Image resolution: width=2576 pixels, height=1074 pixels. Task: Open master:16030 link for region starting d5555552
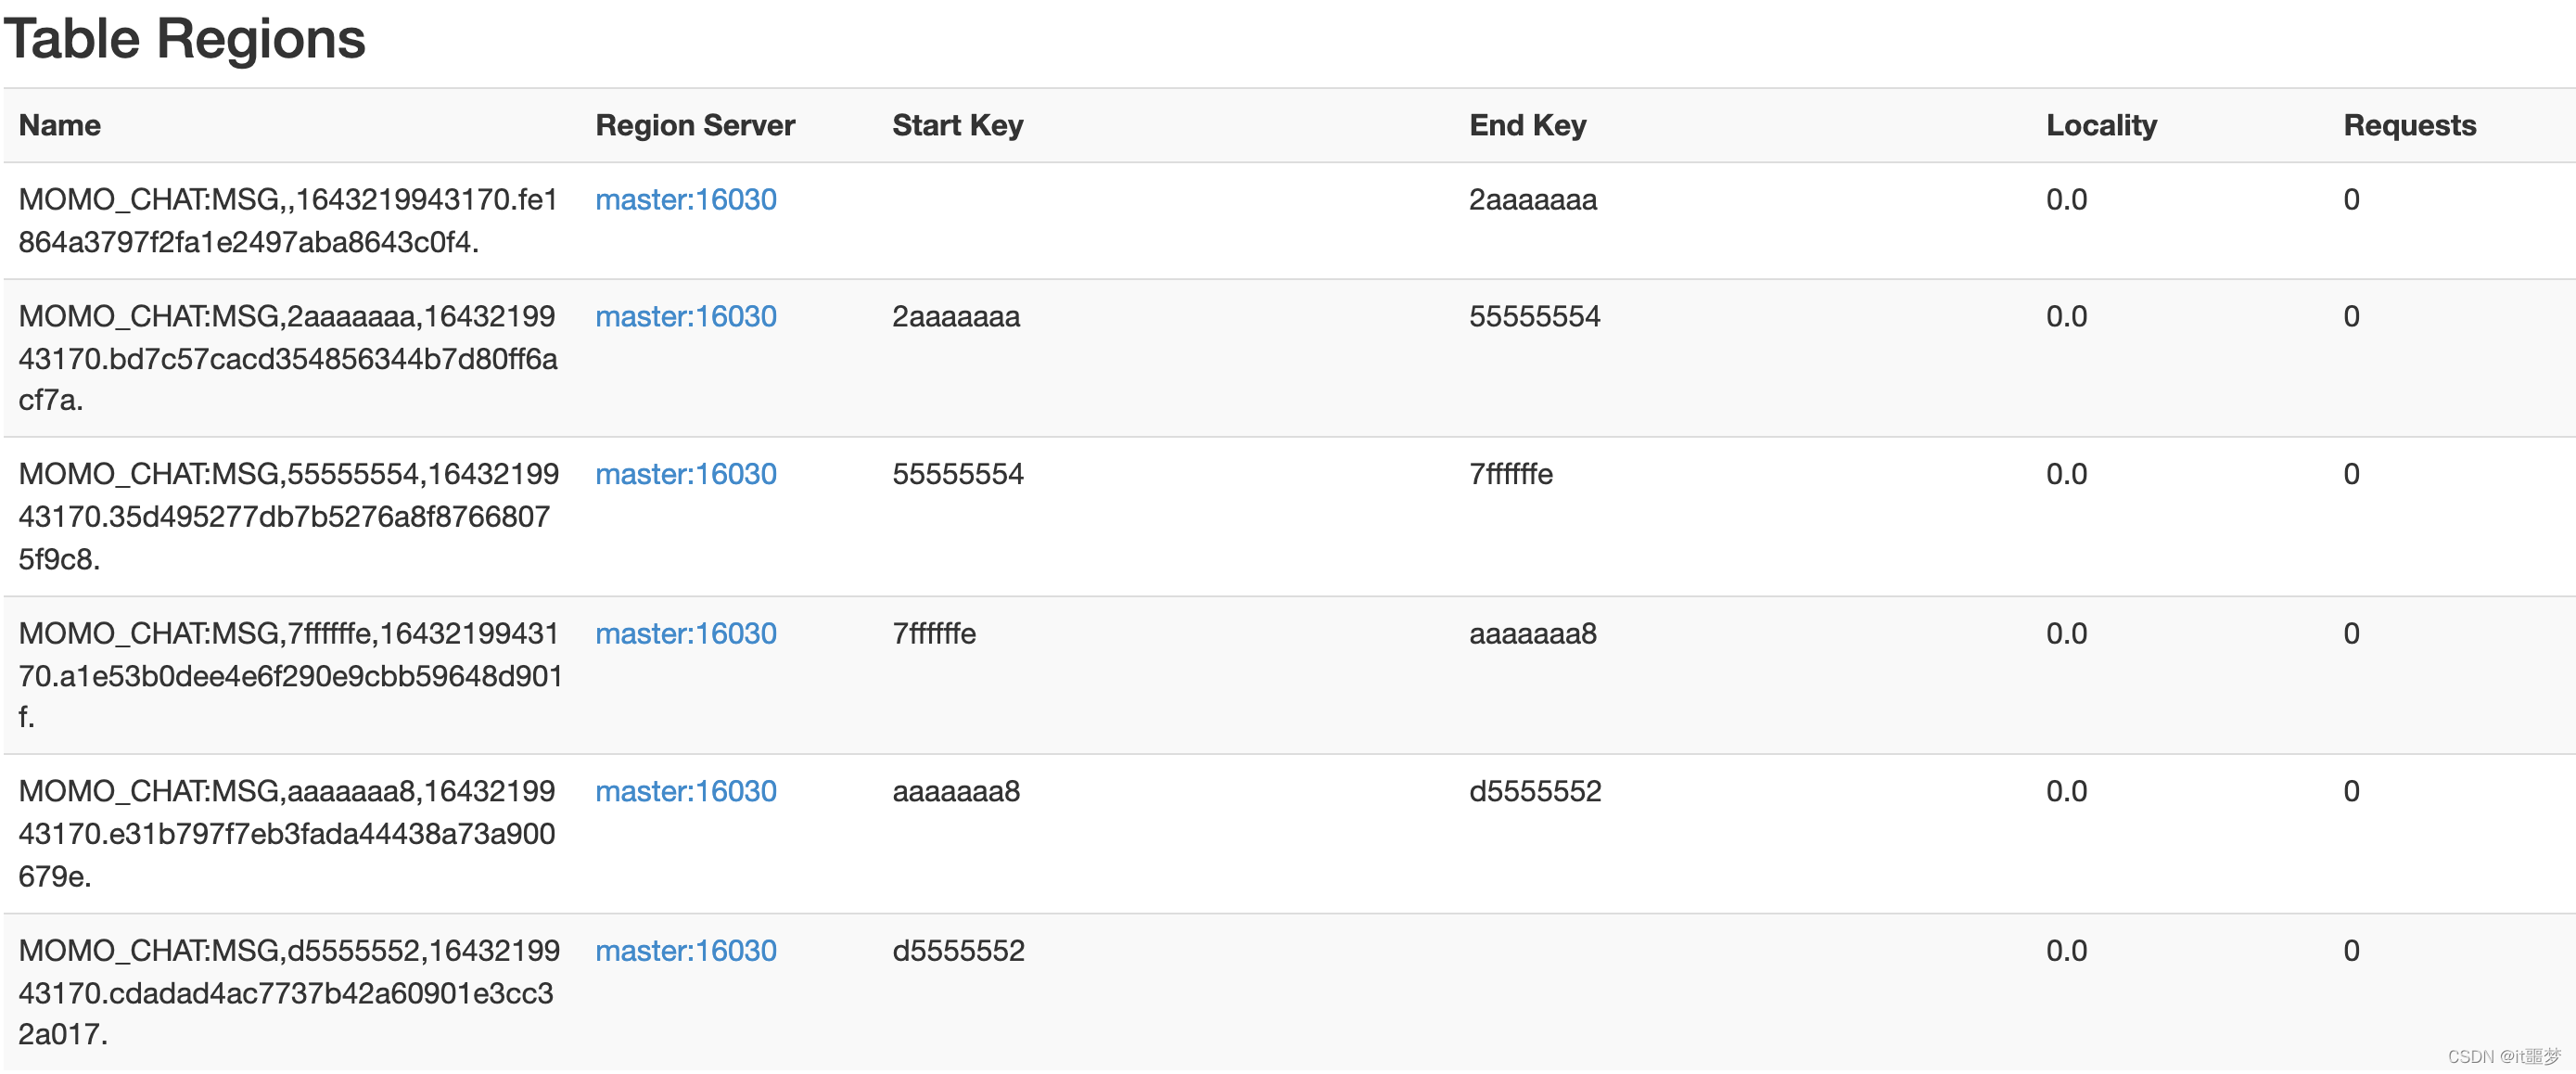point(686,951)
